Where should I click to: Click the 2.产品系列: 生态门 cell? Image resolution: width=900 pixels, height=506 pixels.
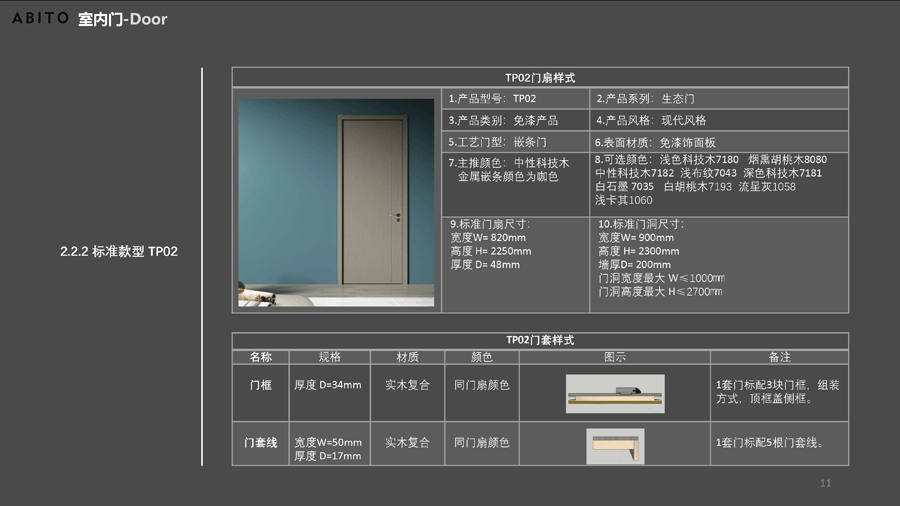719,98
